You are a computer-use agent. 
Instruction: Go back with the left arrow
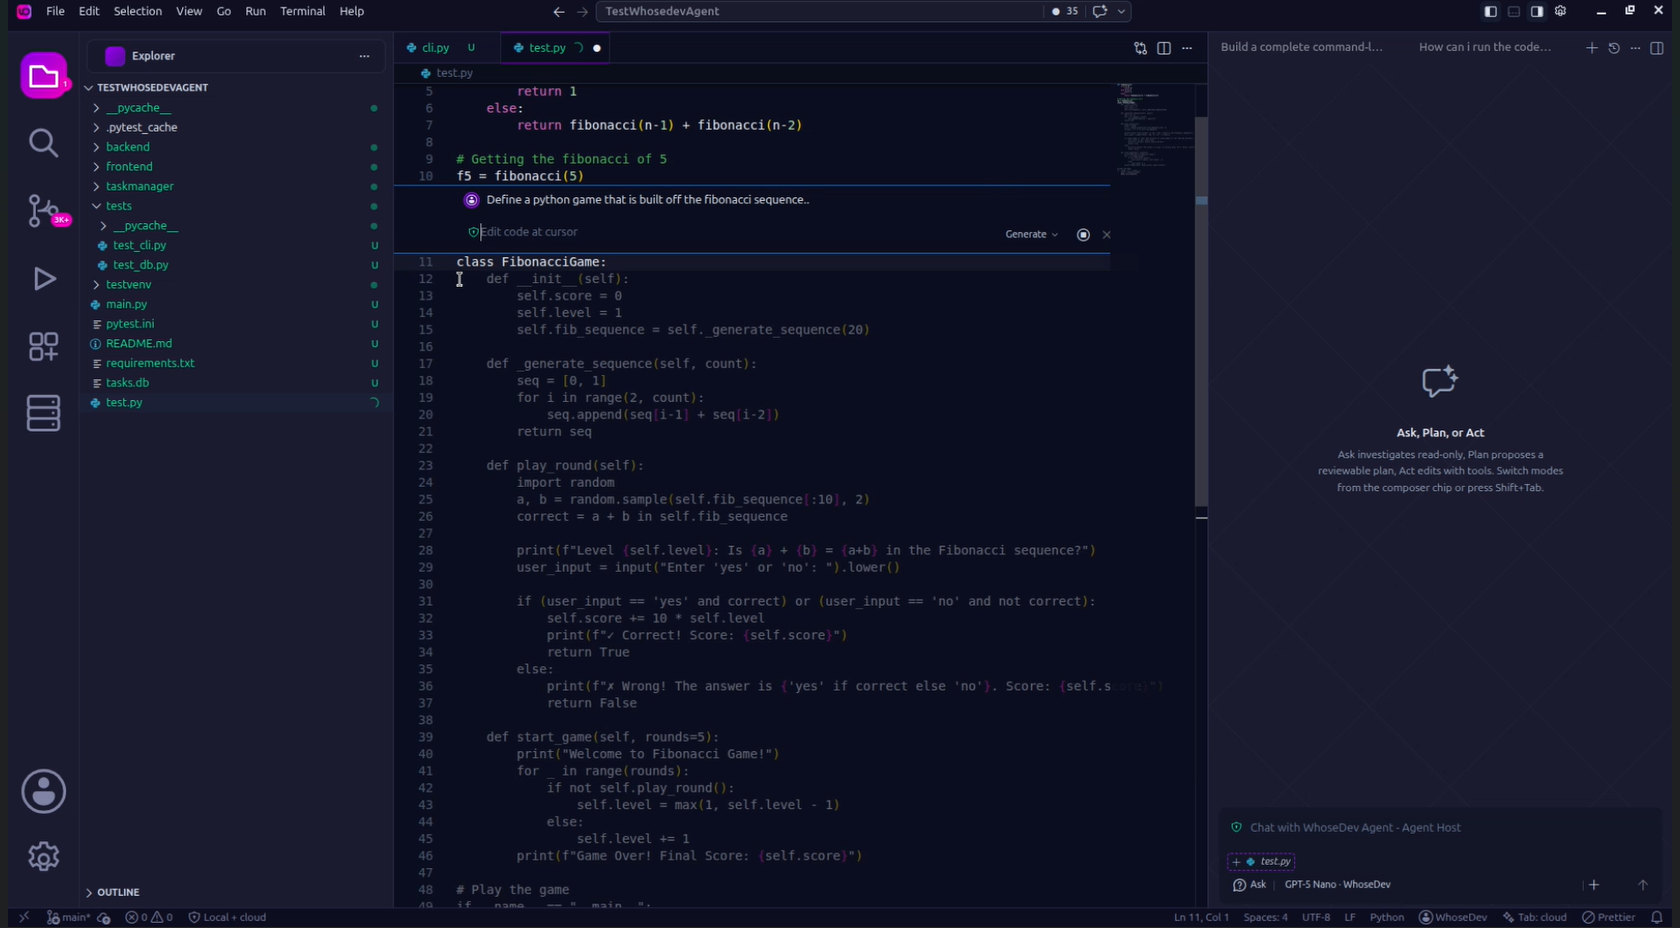tap(559, 11)
